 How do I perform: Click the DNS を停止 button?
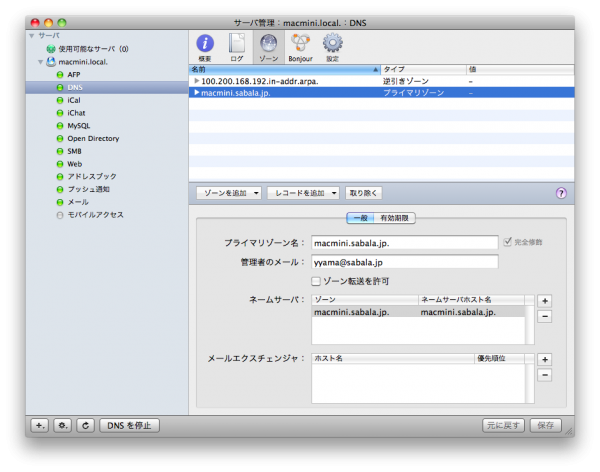point(129,425)
